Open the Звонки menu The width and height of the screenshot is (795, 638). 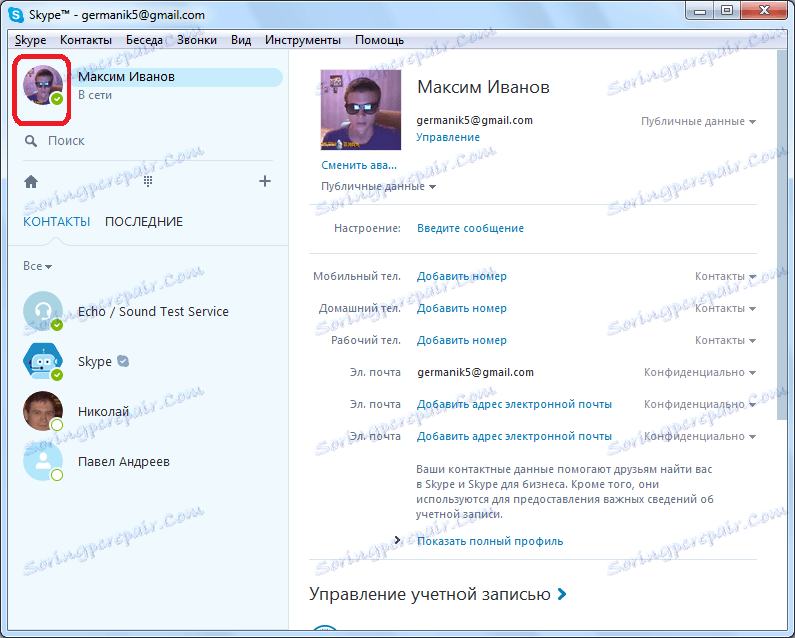197,40
